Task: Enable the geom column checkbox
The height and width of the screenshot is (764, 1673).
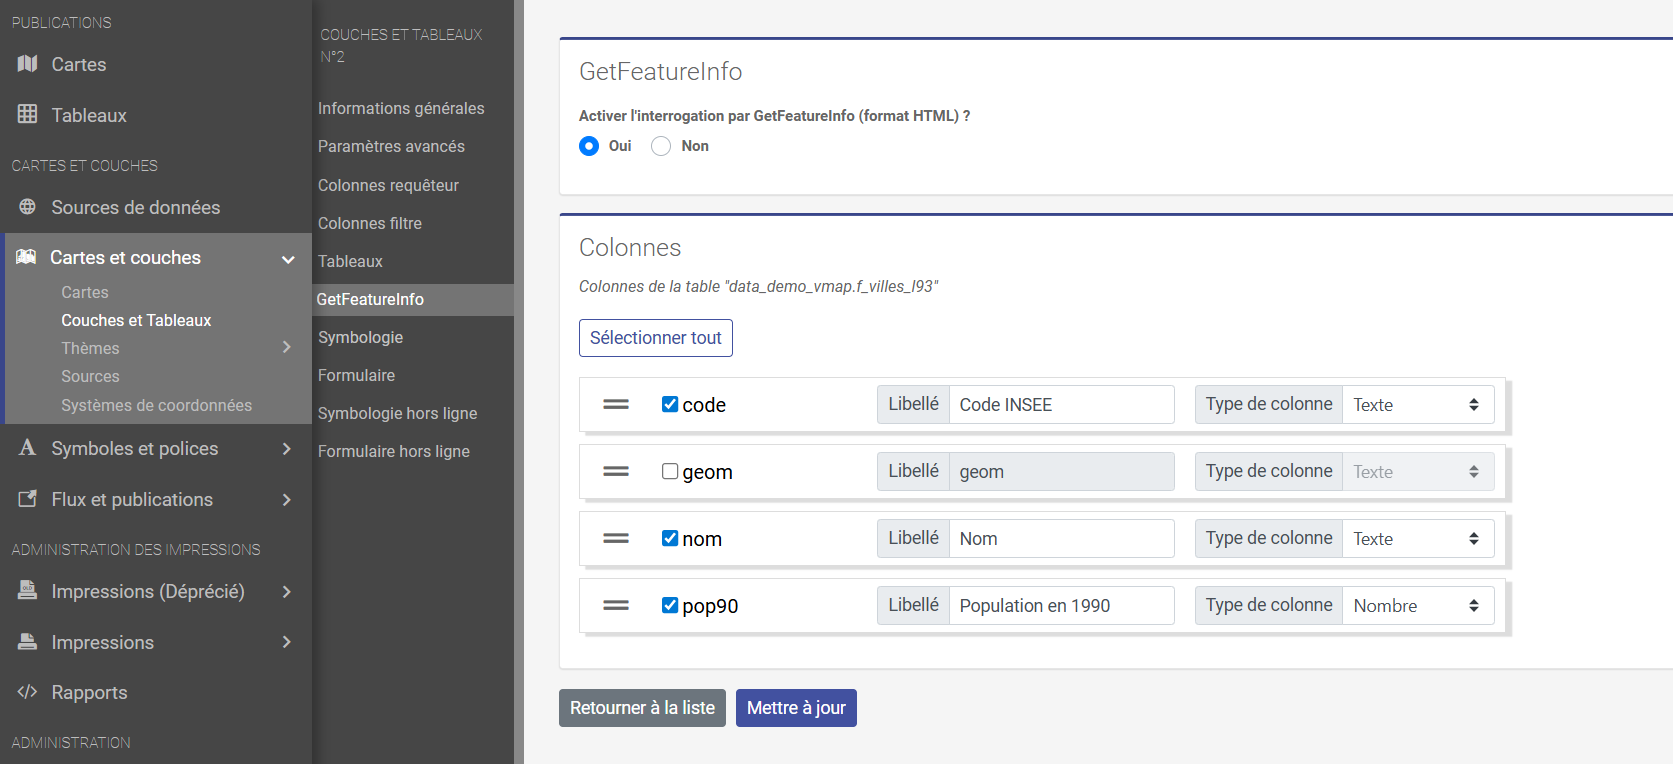Action: point(670,471)
